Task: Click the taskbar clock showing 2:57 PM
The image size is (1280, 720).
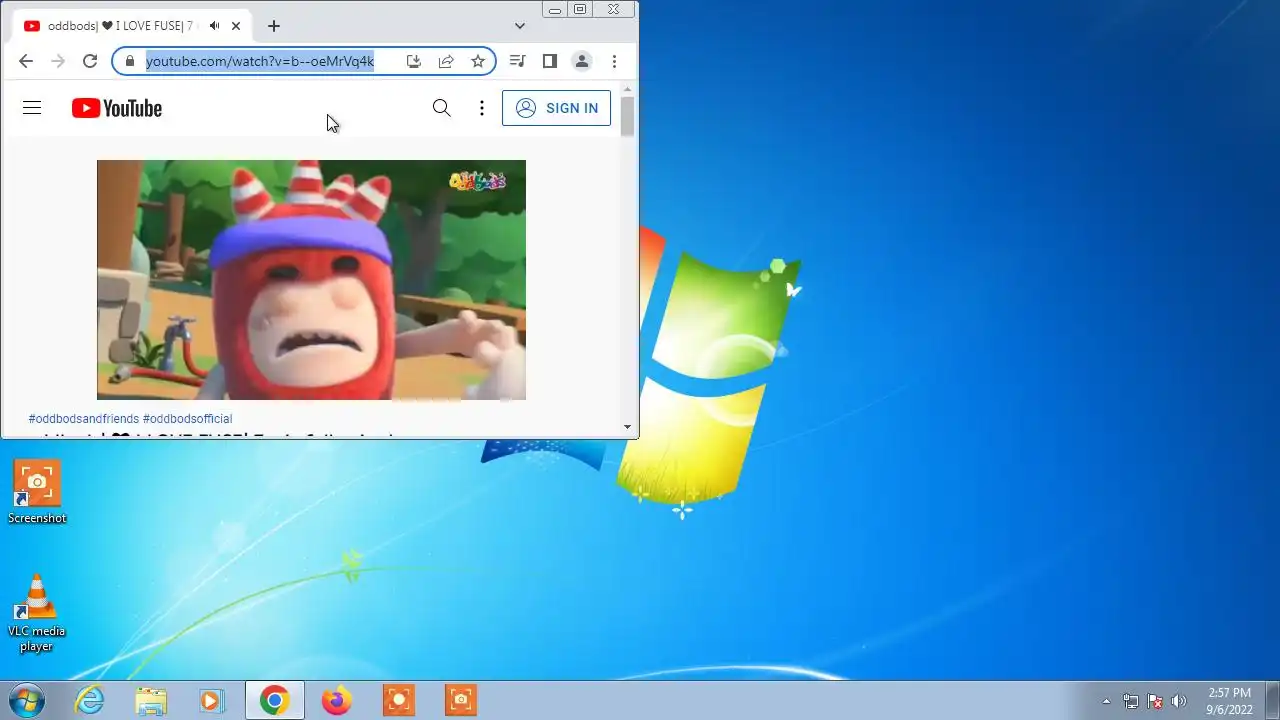Action: 1229,701
